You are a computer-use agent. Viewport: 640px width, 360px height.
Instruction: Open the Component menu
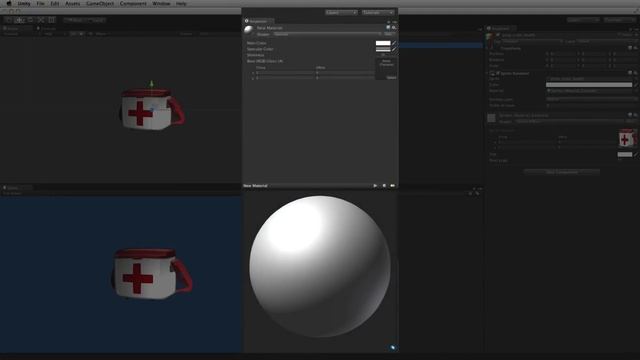pos(133,3)
